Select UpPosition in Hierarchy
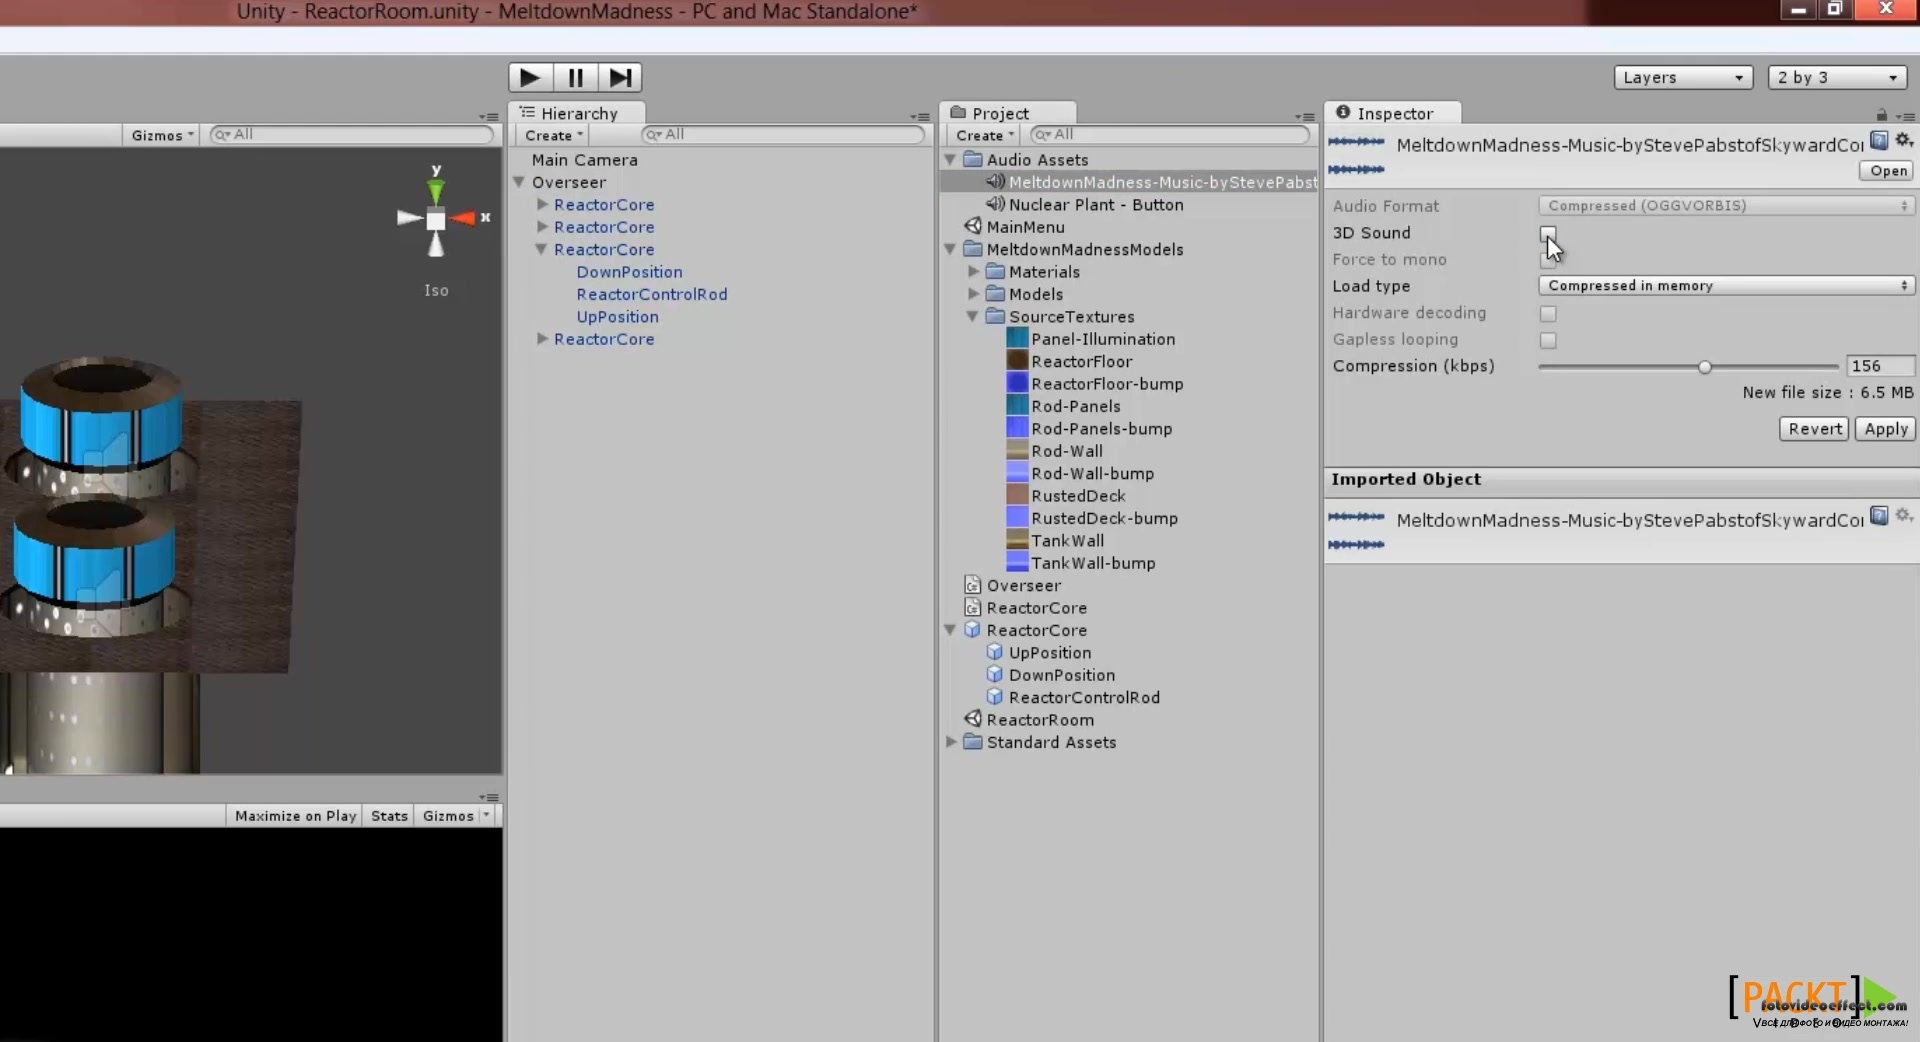Image resolution: width=1920 pixels, height=1042 pixels. click(x=618, y=317)
